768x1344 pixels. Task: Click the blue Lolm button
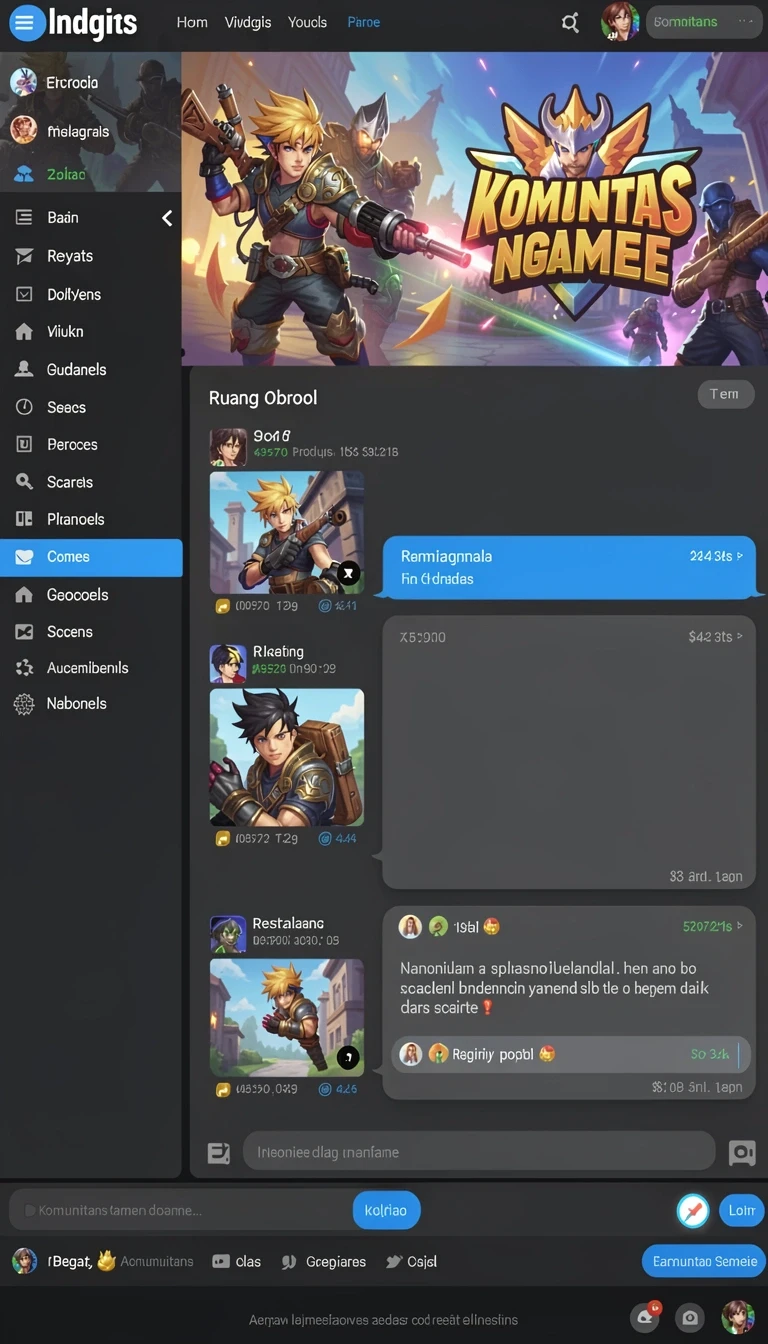pyautogui.click(x=741, y=1210)
